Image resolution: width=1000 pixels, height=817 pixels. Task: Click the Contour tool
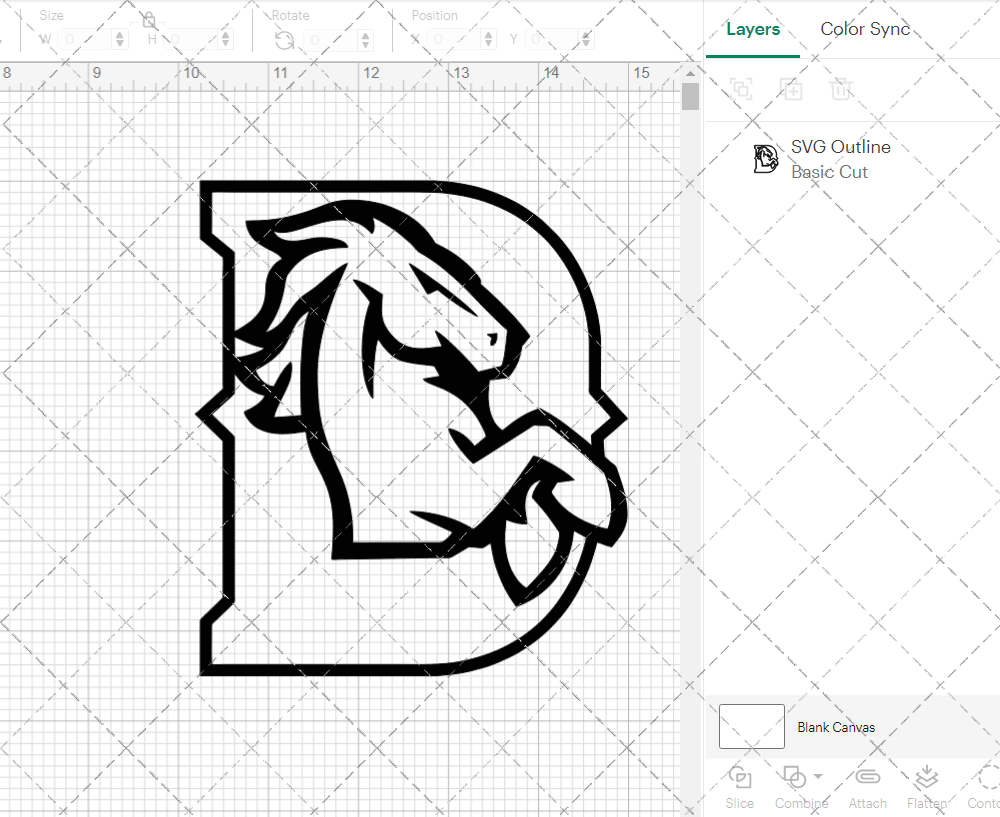coord(985,788)
